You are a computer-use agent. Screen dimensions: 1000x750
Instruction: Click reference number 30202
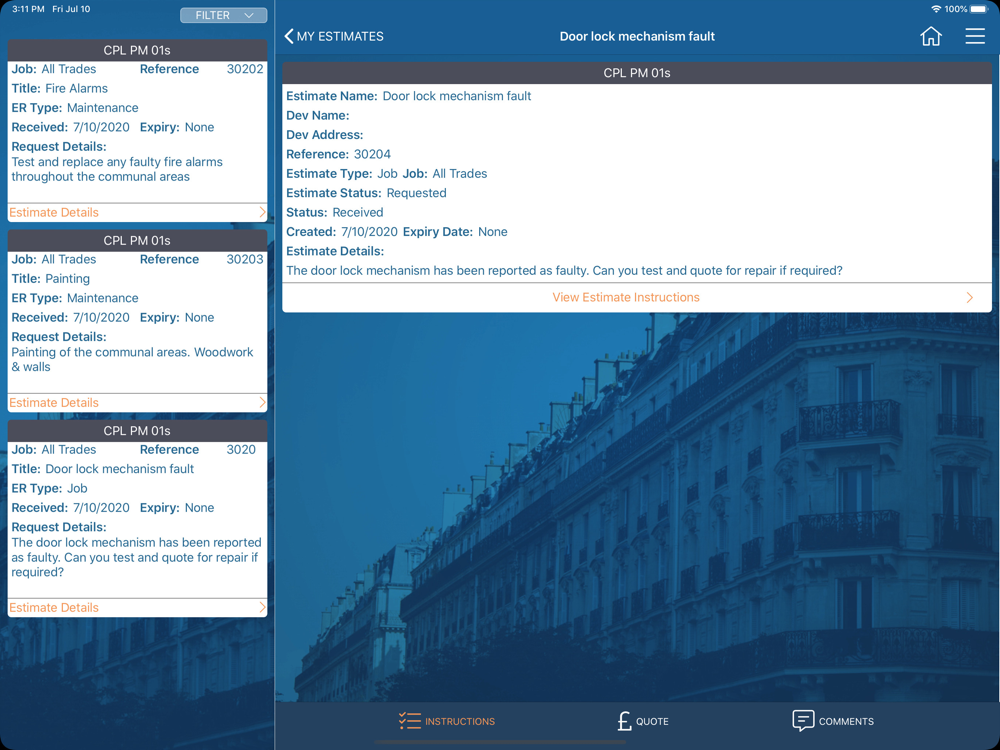click(x=245, y=69)
